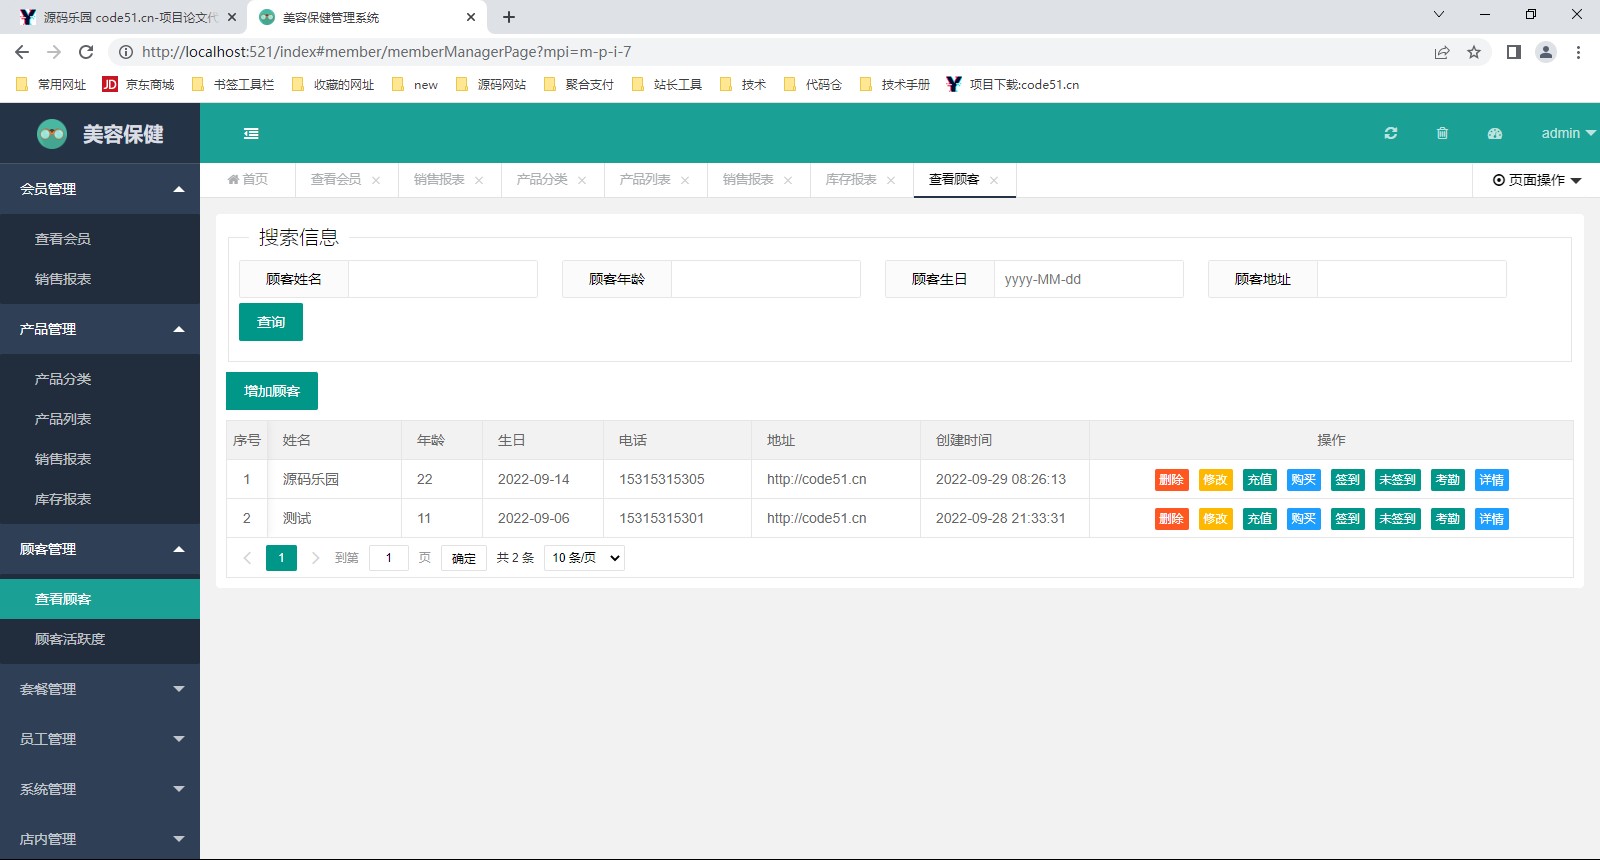1600x860 pixels.
Task: Click 购买 for 测试
Action: pyautogui.click(x=1303, y=519)
